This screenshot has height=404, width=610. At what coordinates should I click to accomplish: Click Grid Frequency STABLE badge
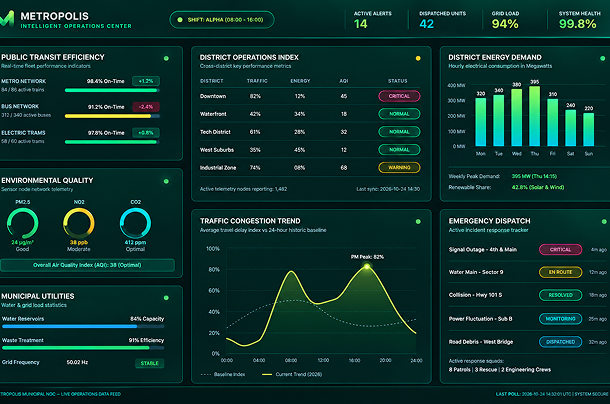pyautogui.click(x=149, y=363)
